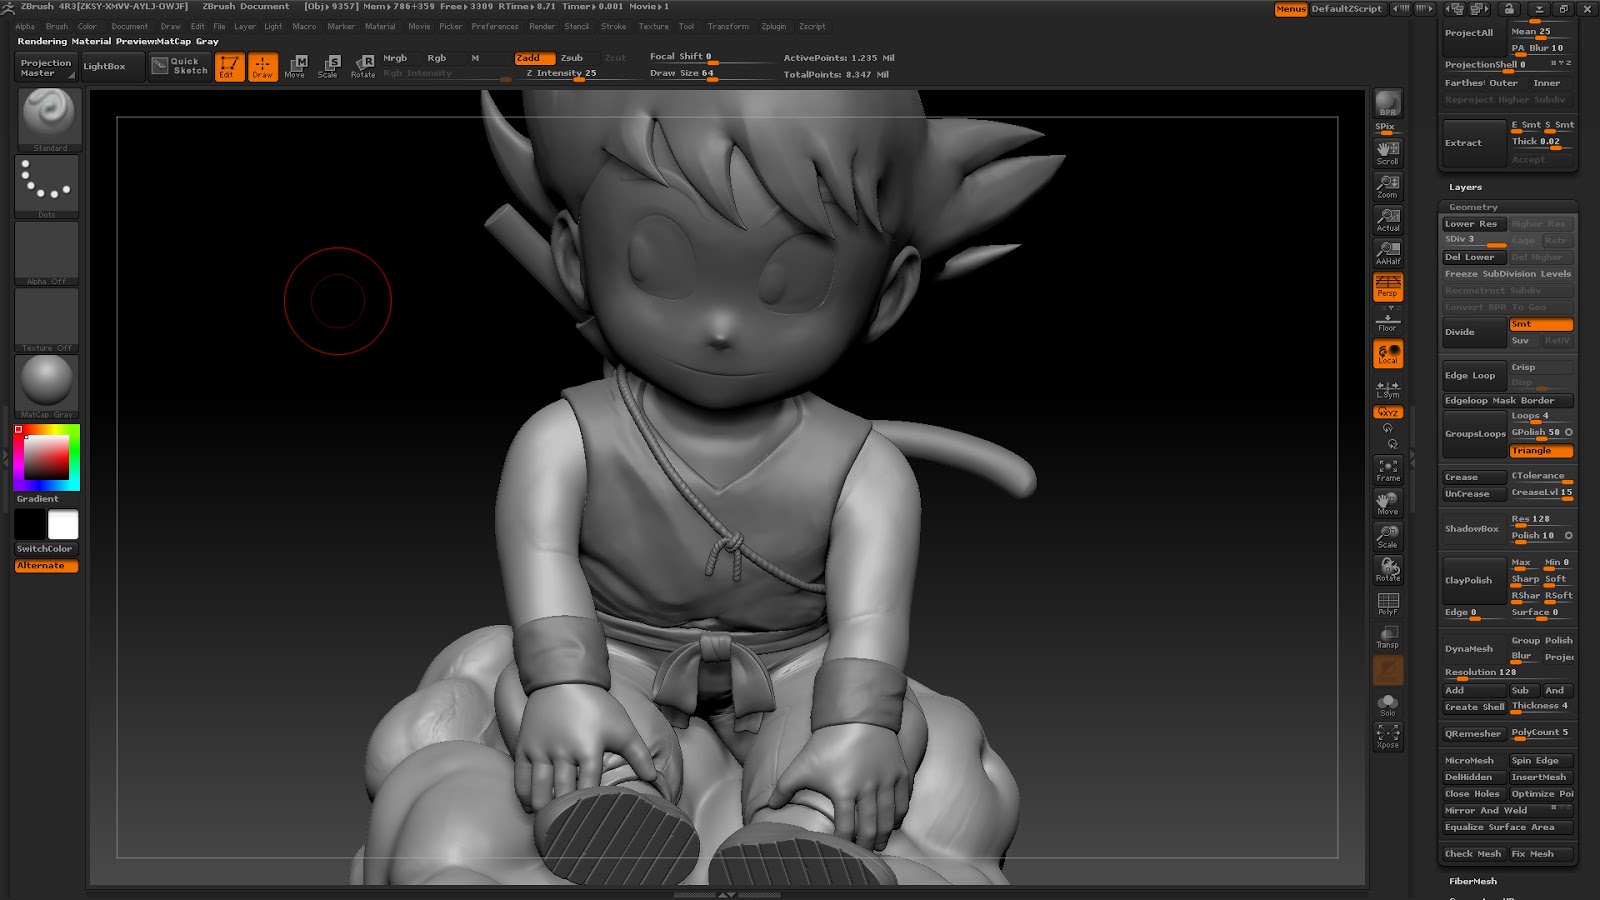The image size is (1600, 900).
Task: Toggle Local transformations mode
Action: [x=1388, y=354]
